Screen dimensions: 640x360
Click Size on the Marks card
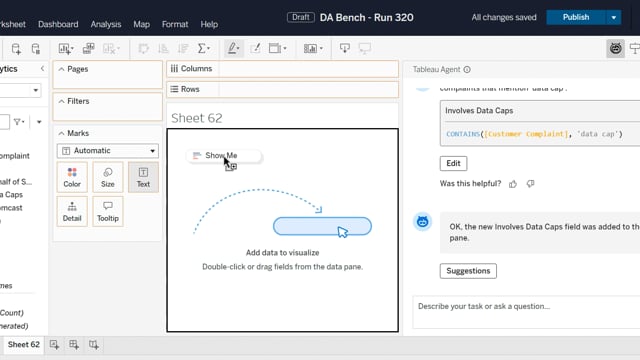[108, 177]
